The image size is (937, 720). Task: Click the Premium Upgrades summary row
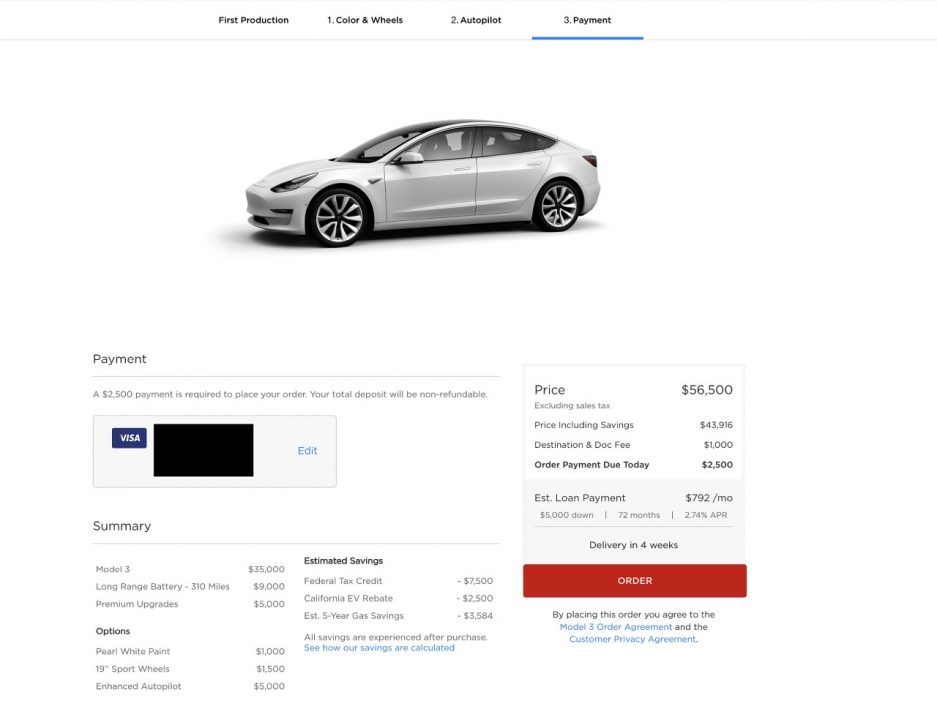190,603
